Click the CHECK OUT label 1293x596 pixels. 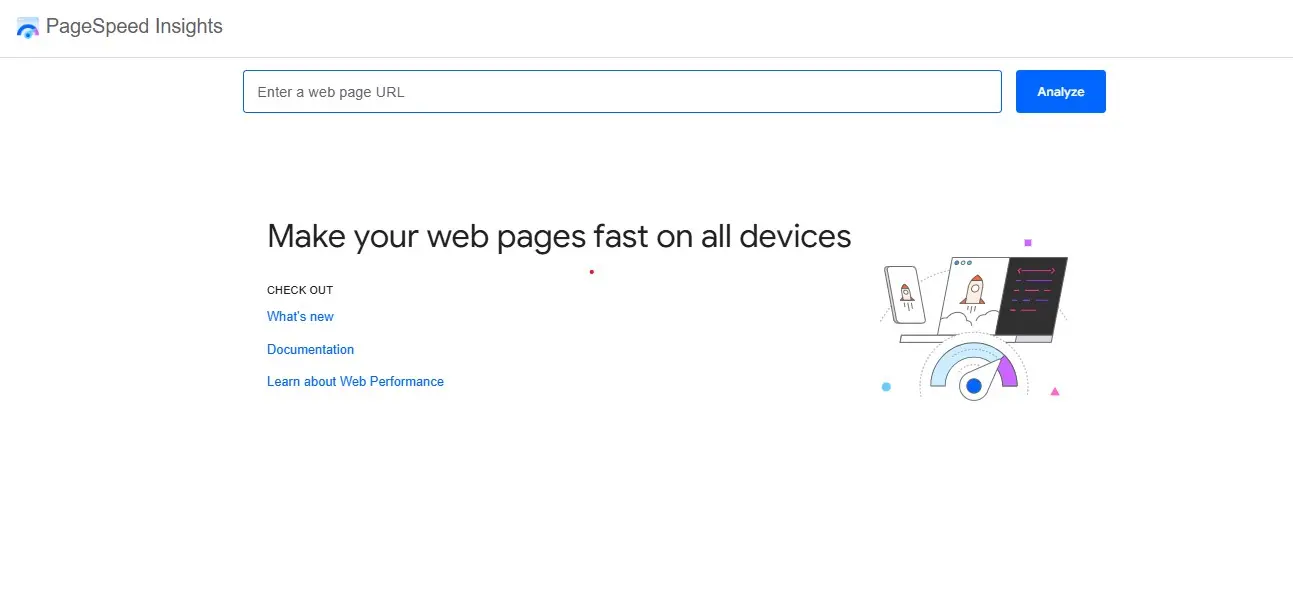coord(299,290)
